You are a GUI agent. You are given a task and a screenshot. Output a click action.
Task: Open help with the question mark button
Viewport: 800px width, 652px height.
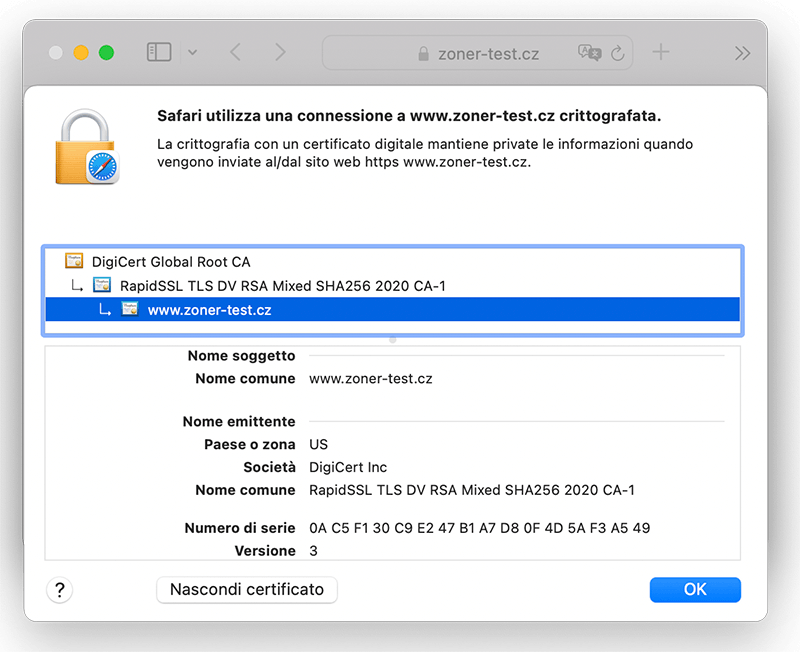point(60,590)
